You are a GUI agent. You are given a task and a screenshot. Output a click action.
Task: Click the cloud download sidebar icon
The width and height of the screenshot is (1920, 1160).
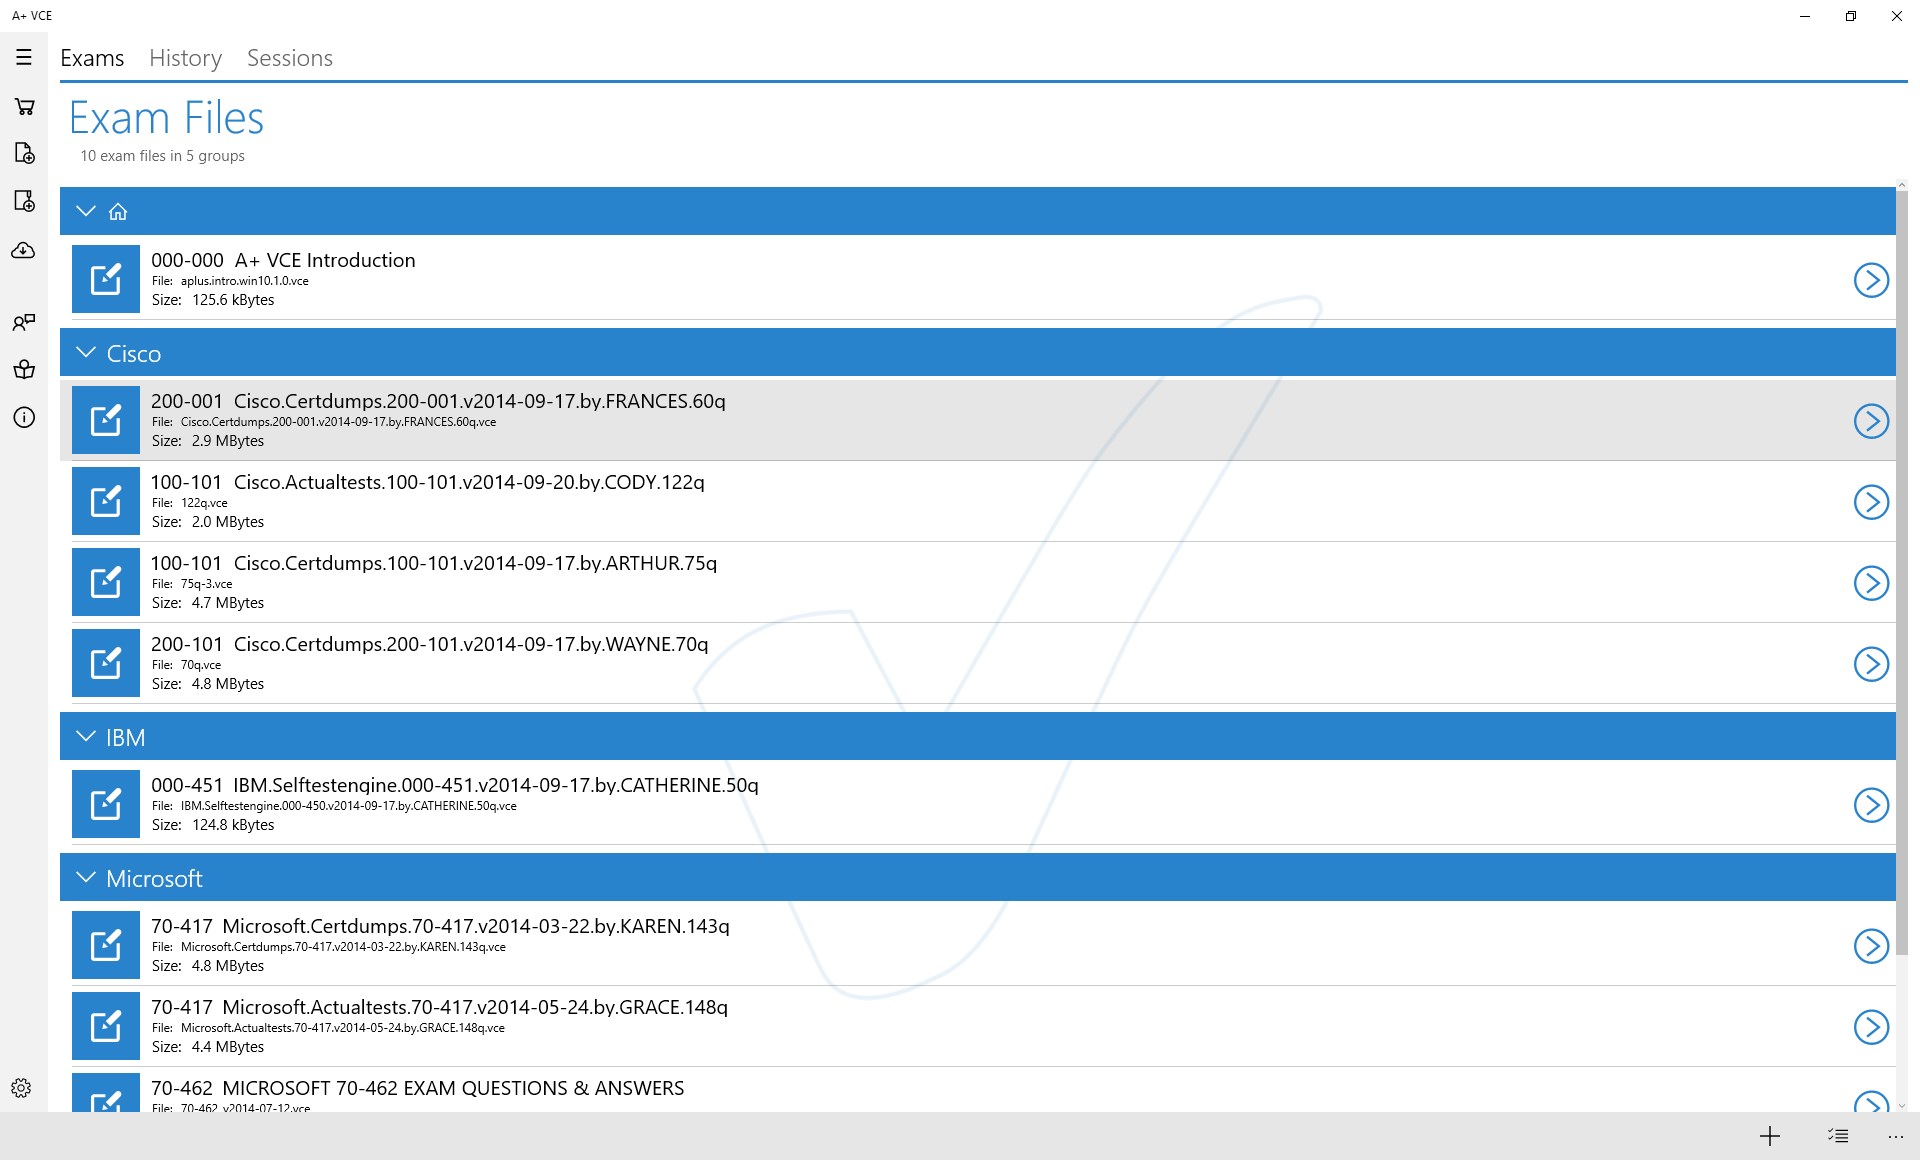pyautogui.click(x=24, y=251)
